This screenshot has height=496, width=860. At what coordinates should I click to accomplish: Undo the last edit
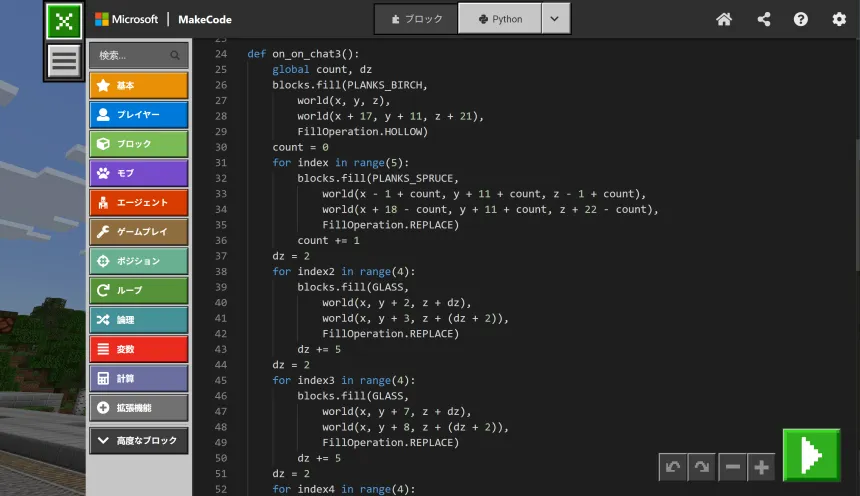673,467
